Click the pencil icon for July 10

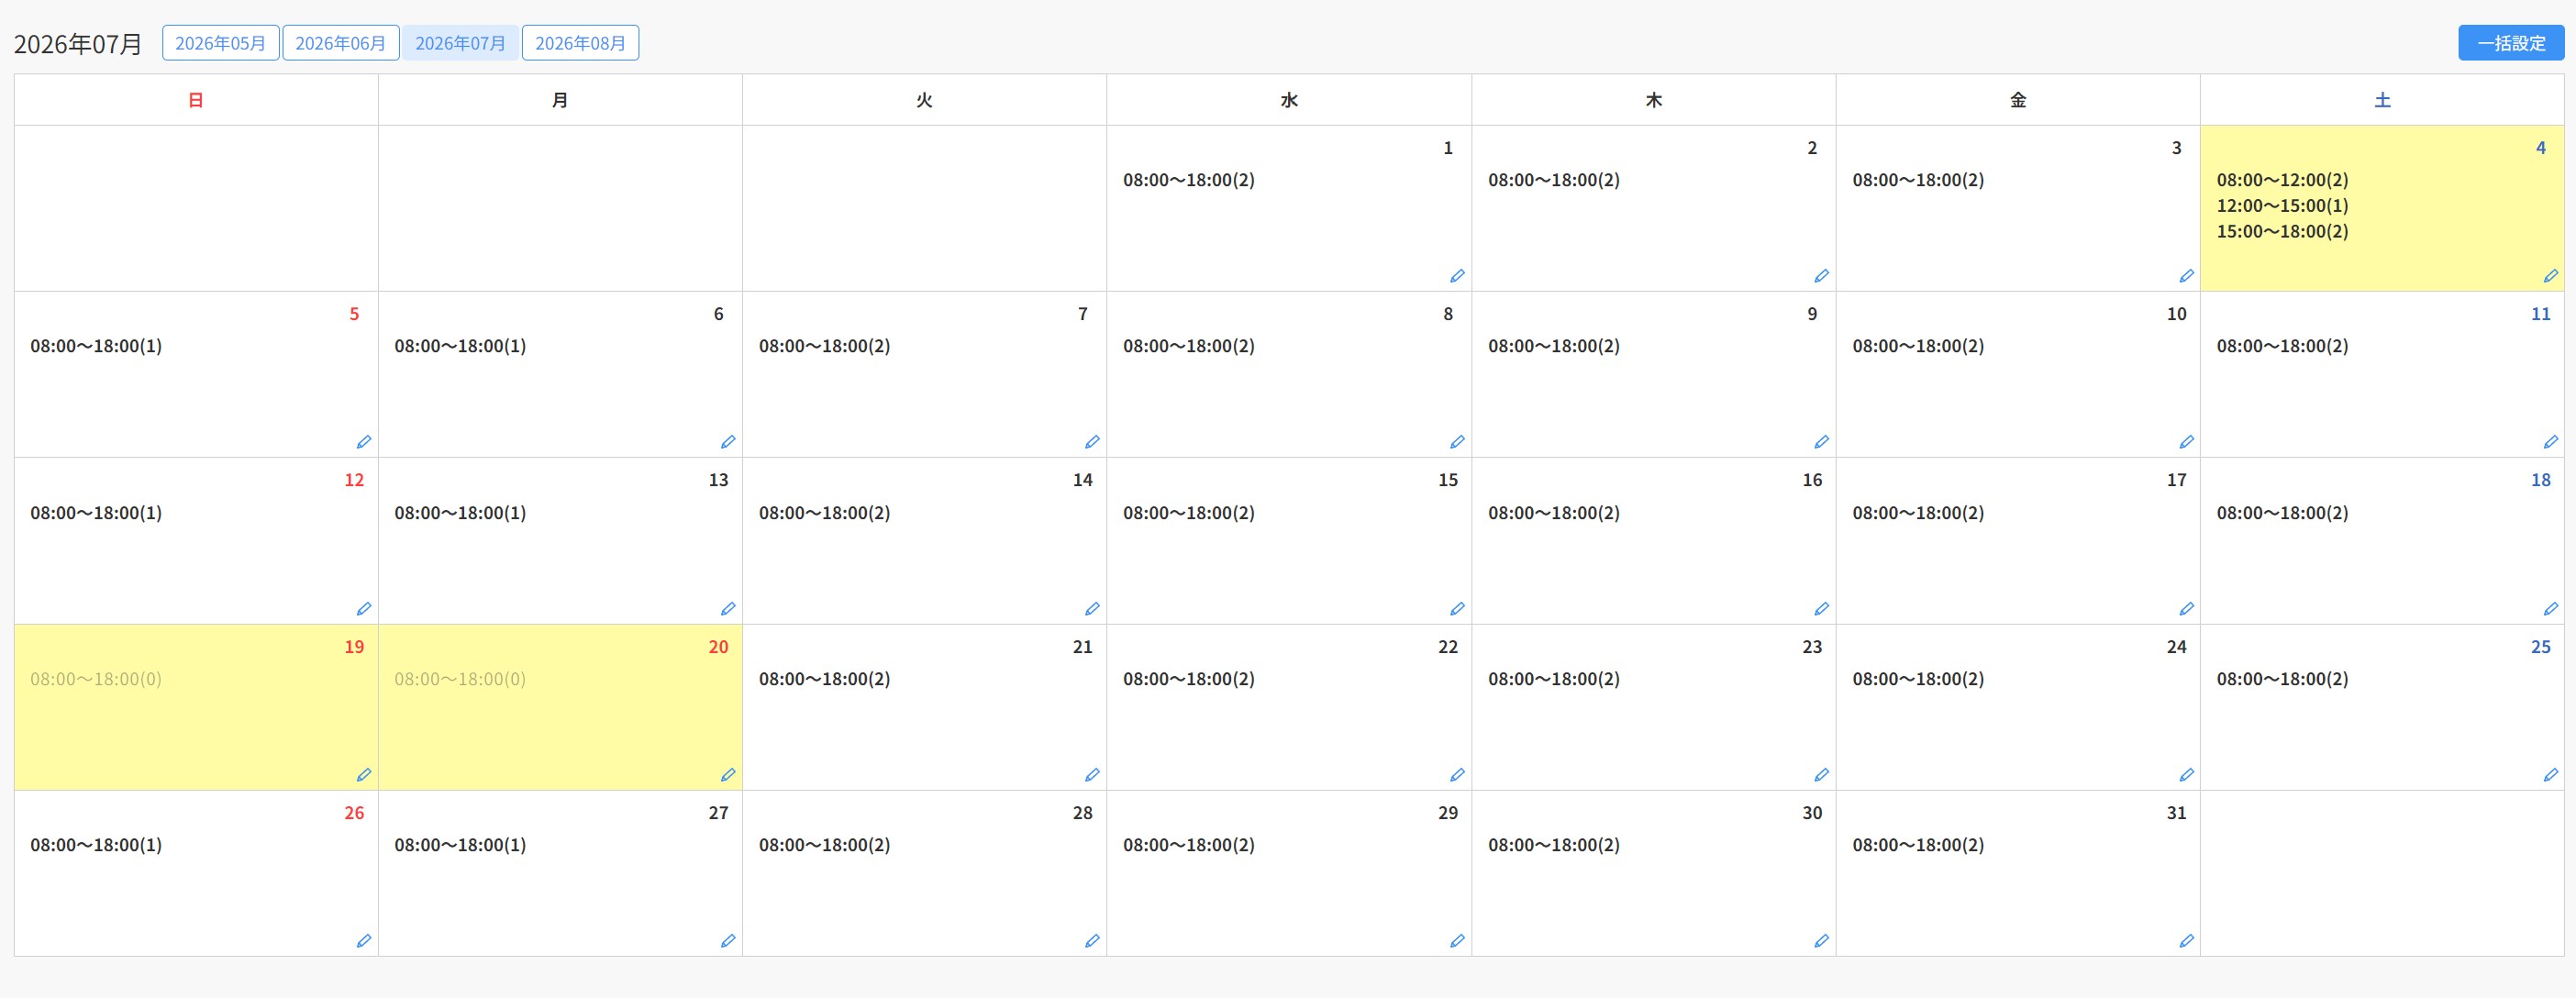pyautogui.click(x=2187, y=442)
